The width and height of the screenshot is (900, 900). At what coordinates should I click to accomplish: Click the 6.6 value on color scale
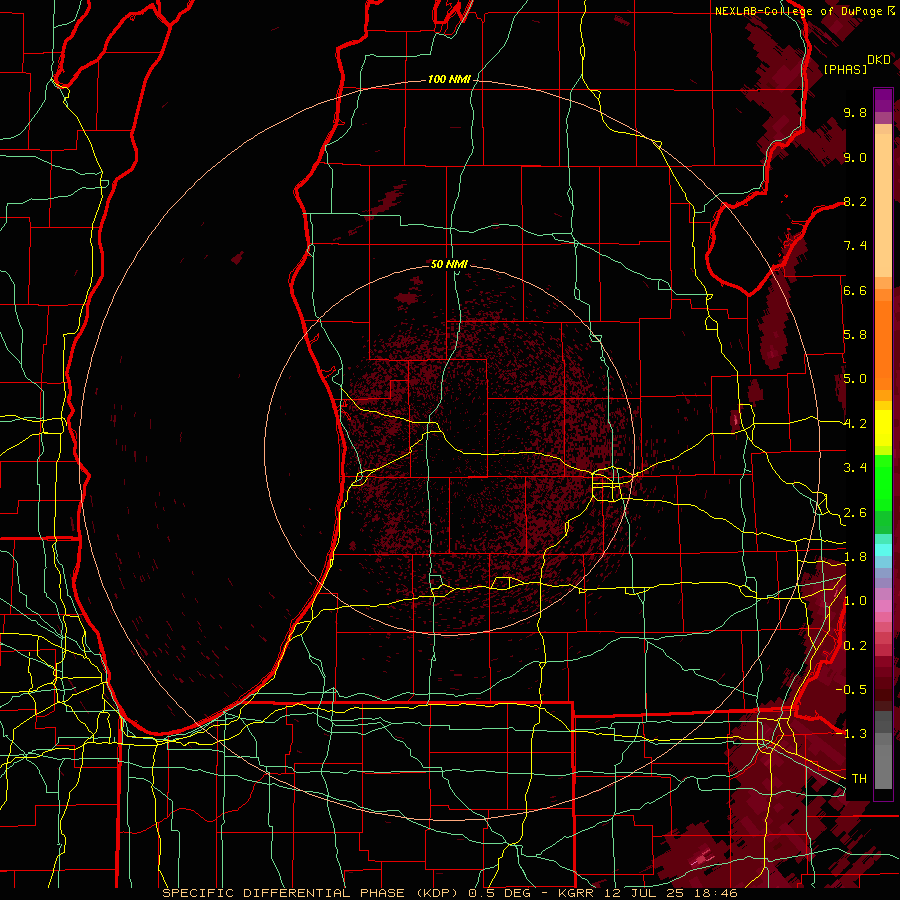tap(855, 290)
